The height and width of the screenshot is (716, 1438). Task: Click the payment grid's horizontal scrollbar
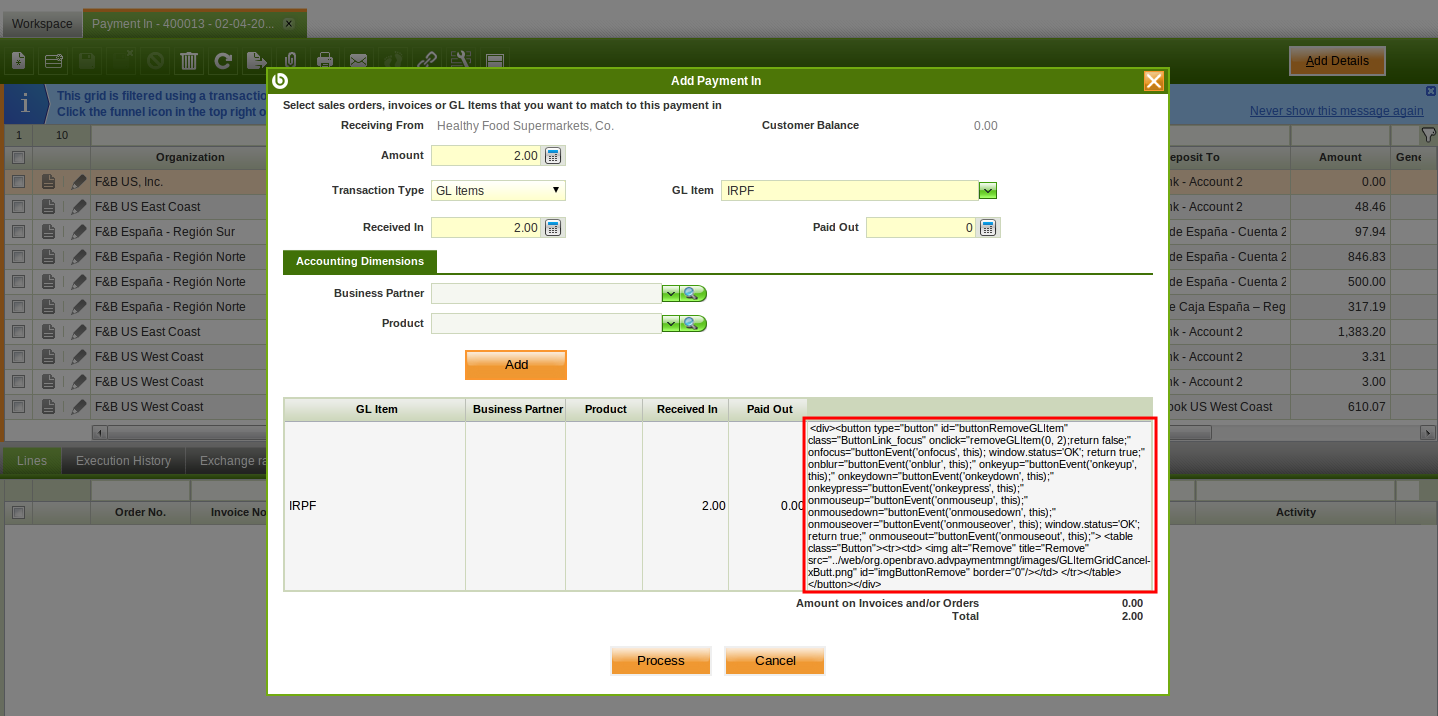(180, 433)
